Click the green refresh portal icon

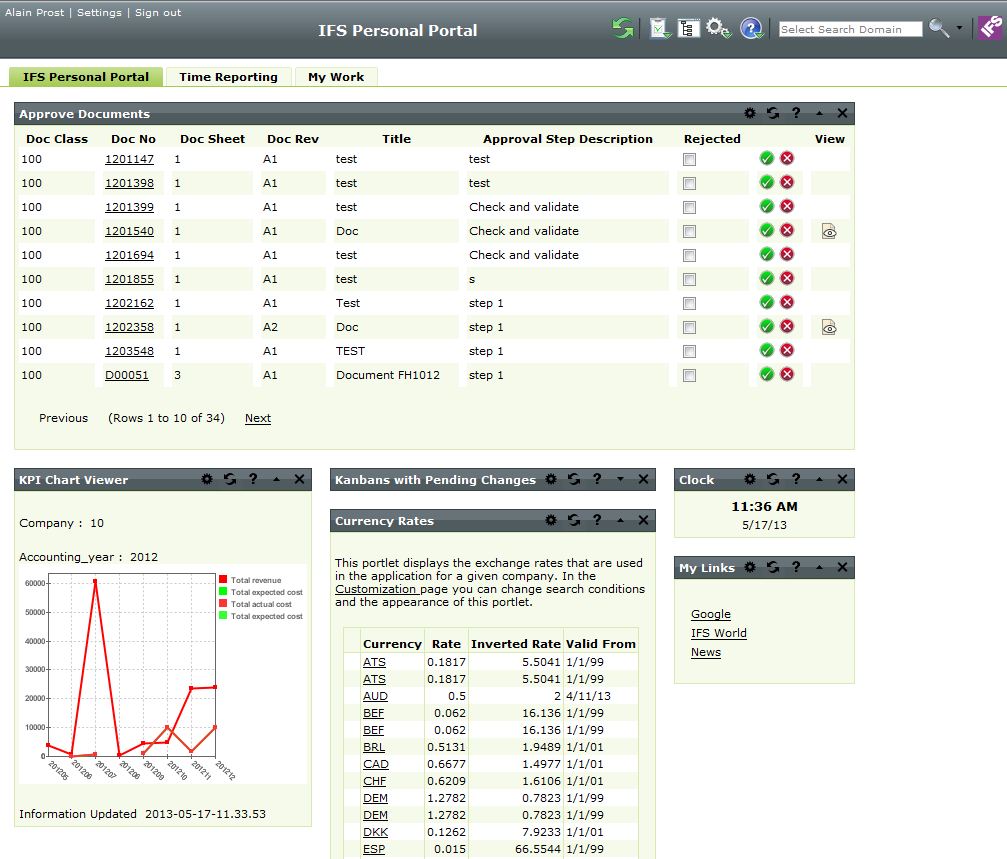(x=623, y=29)
